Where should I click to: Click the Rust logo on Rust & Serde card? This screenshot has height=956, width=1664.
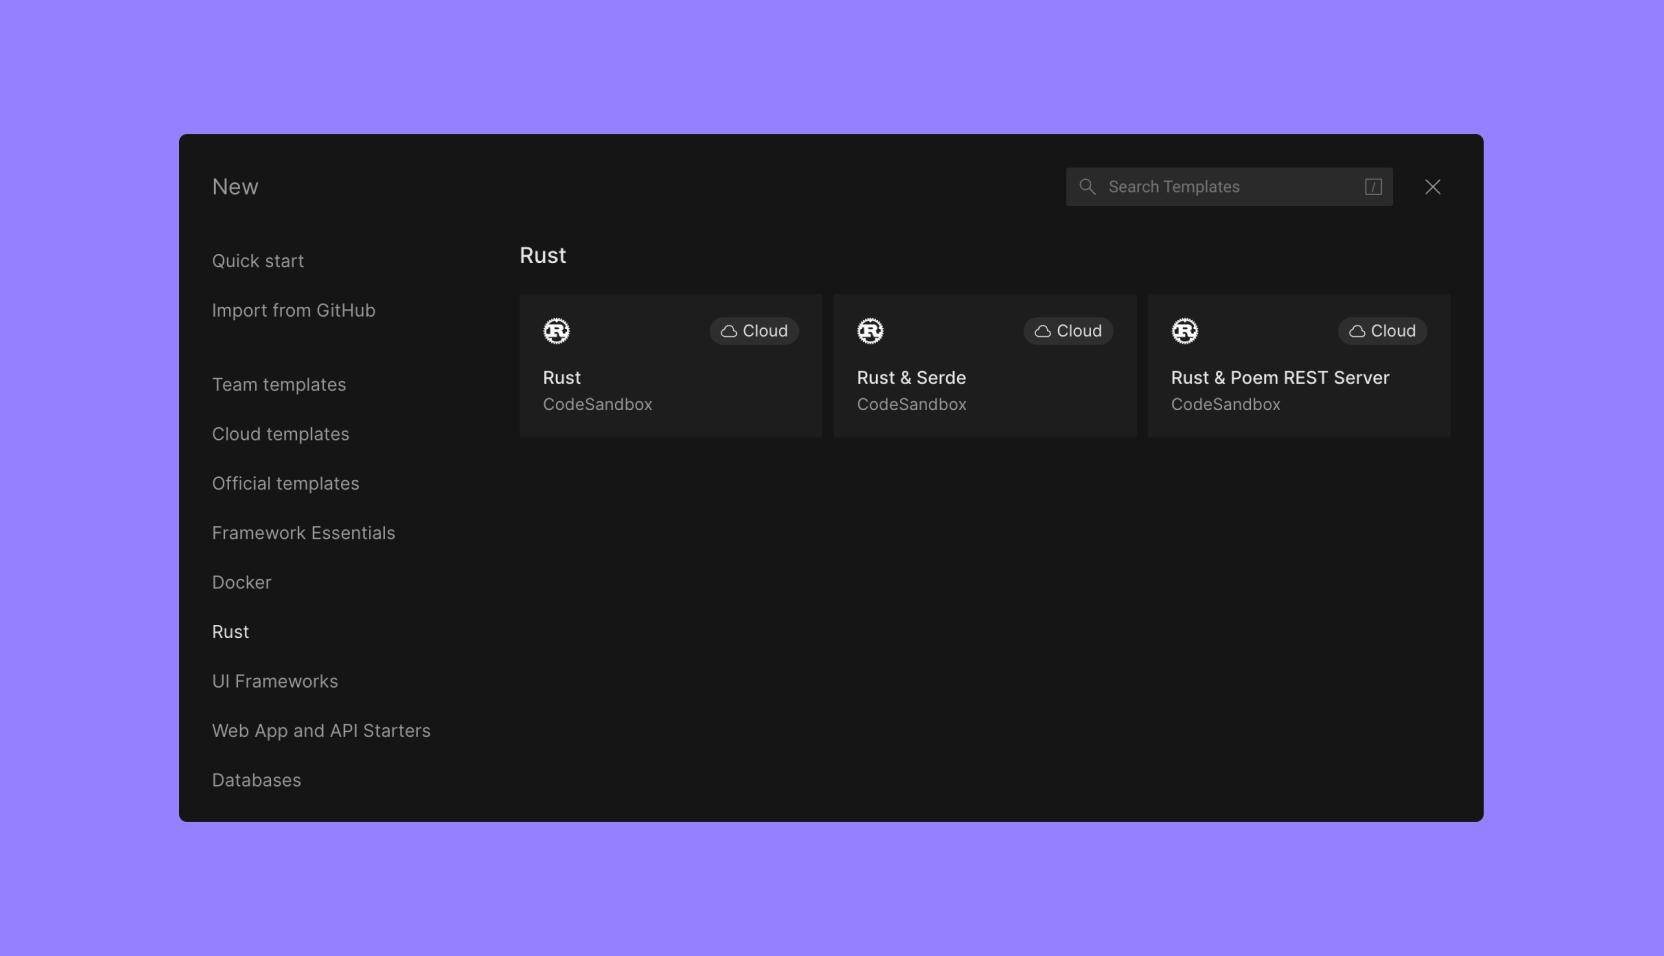(870, 331)
